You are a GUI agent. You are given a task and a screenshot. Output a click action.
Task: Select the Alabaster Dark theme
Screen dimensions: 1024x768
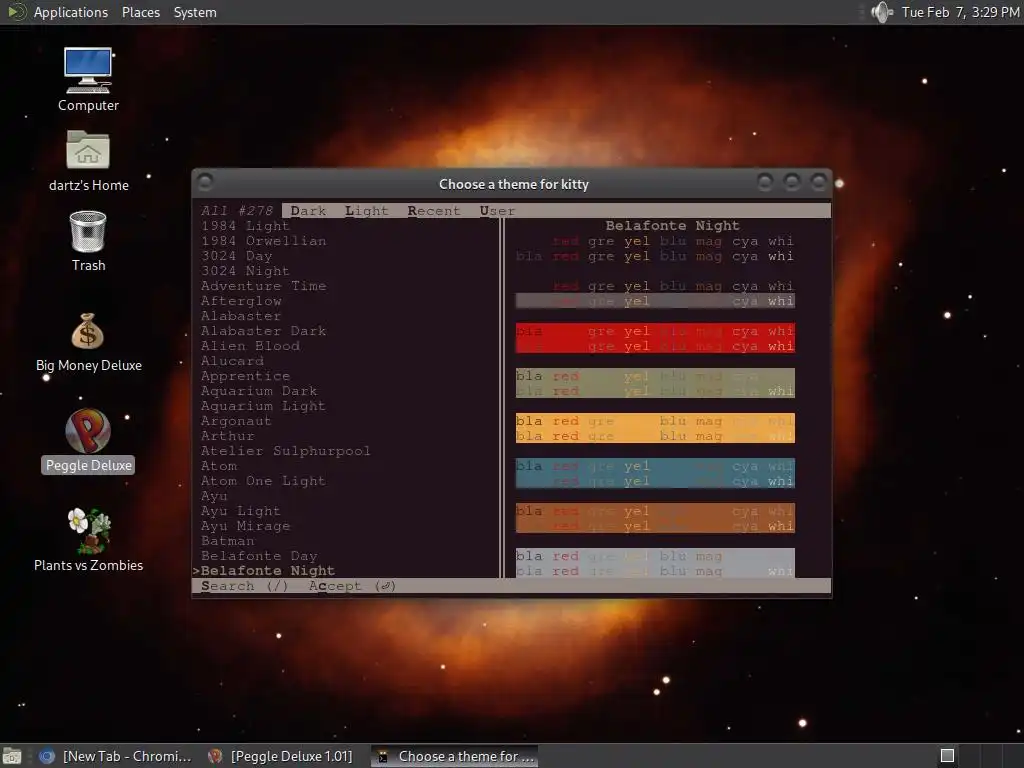point(263,331)
